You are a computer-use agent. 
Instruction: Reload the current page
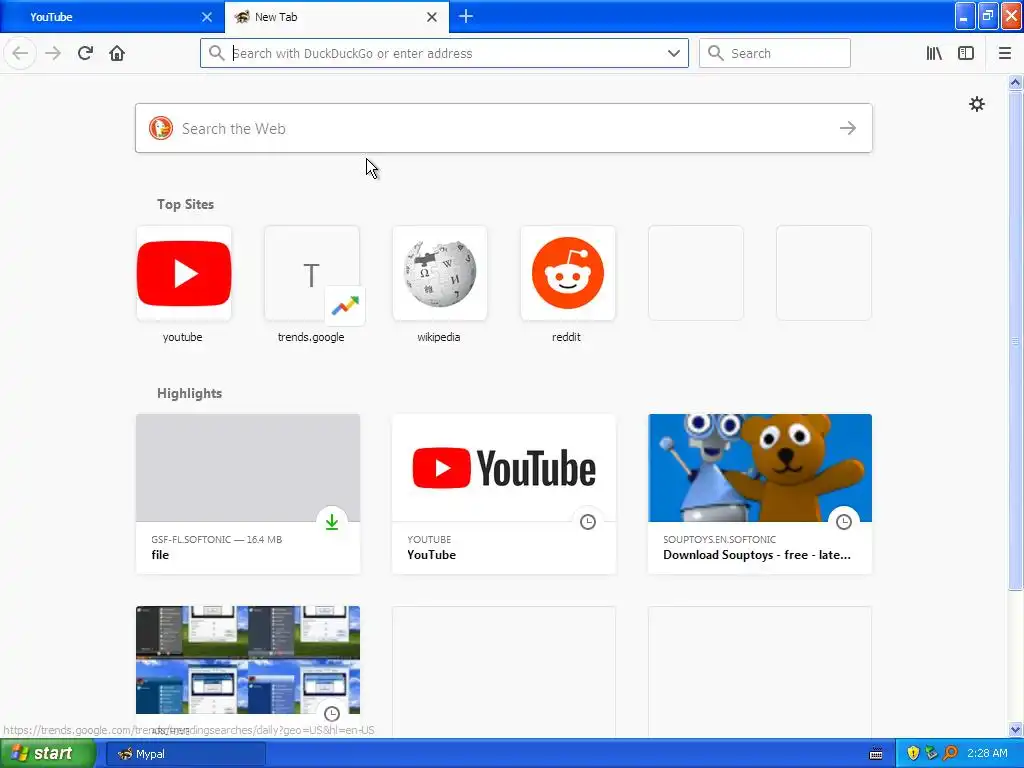[85, 53]
